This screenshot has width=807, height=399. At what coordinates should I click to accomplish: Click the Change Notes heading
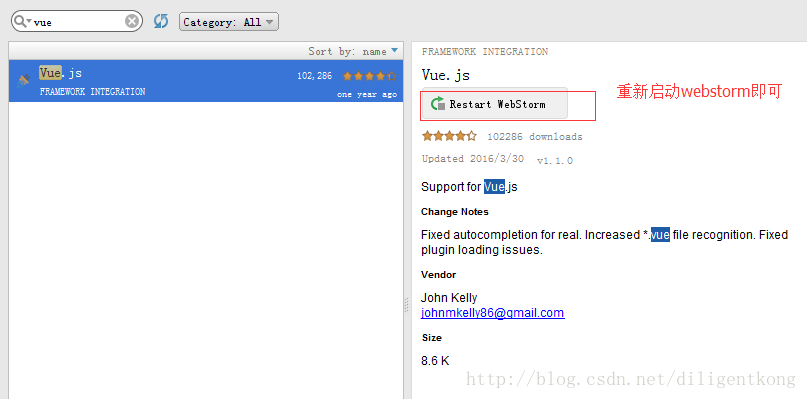click(x=454, y=212)
